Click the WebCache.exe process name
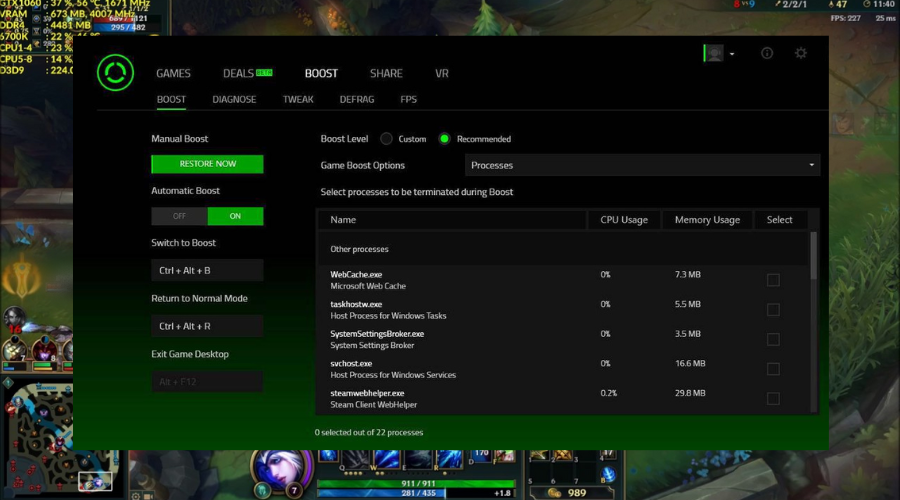 pos(356,274)
